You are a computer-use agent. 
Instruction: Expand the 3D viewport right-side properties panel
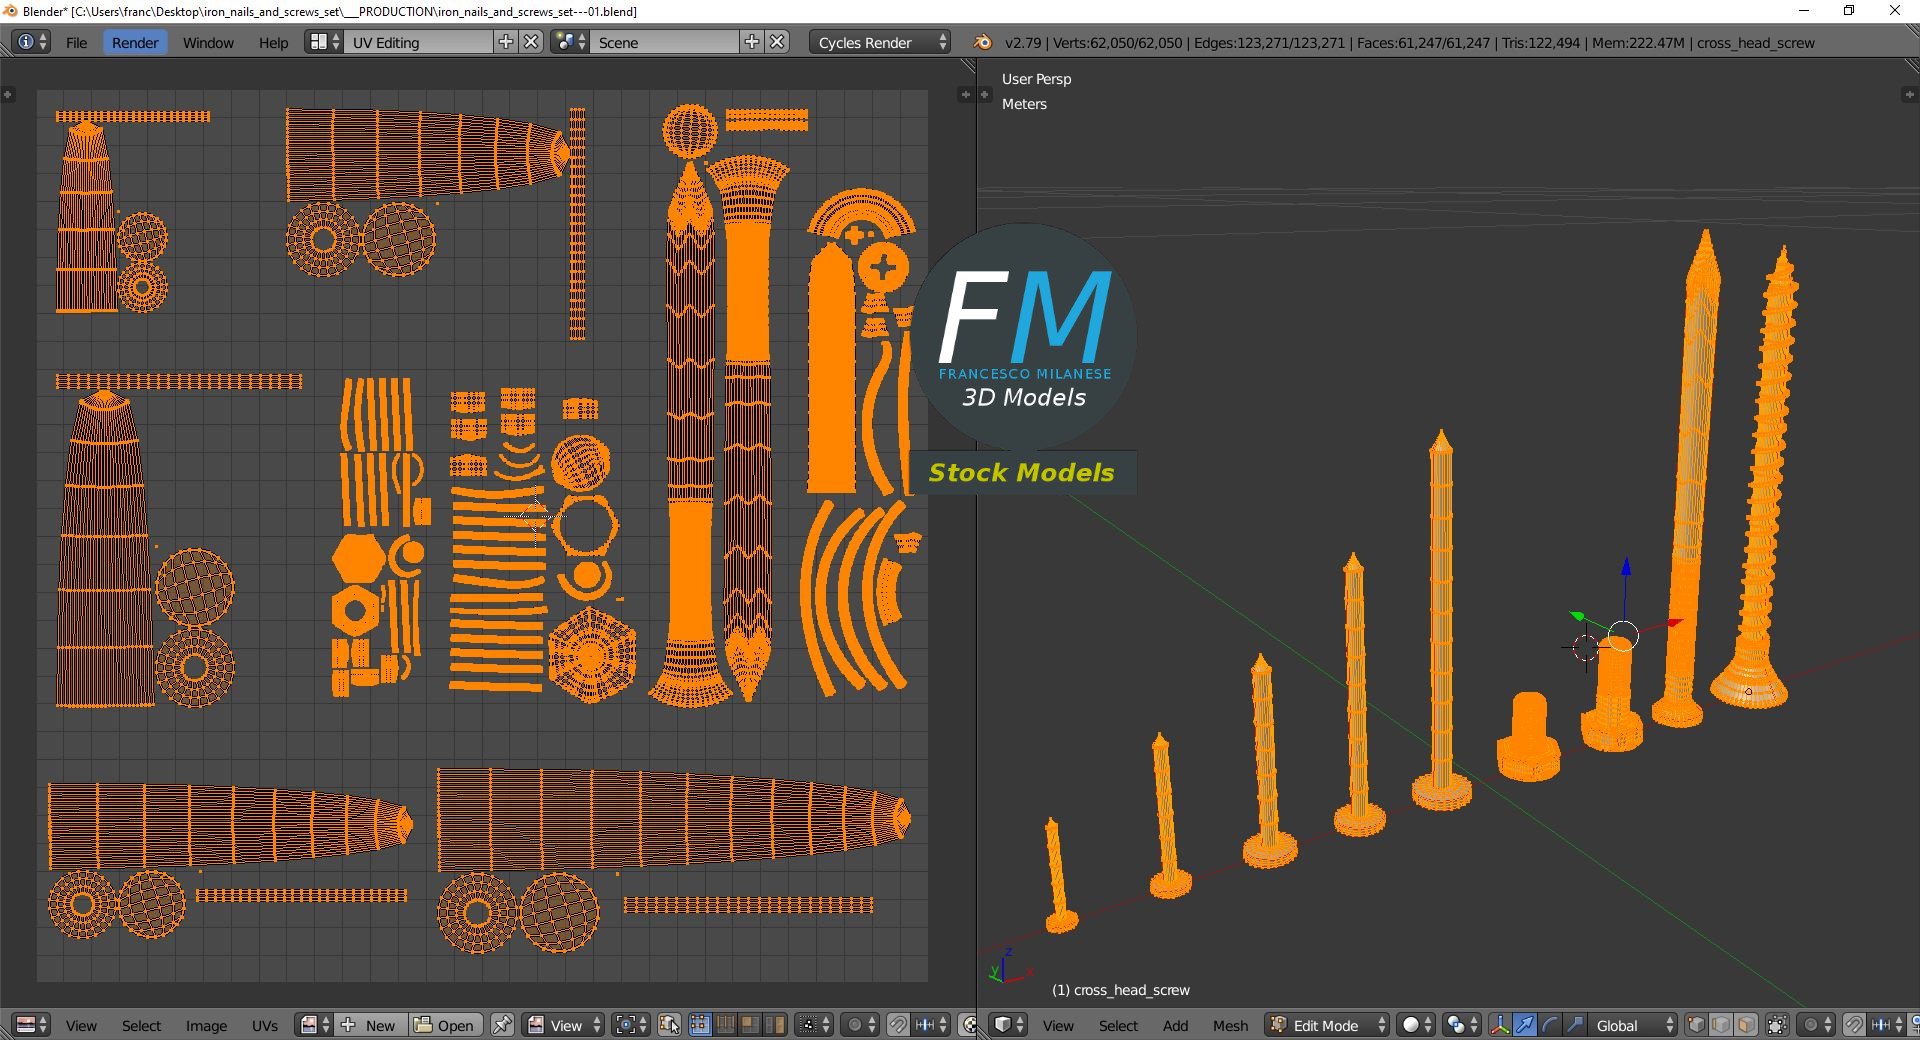[1908, 94]
